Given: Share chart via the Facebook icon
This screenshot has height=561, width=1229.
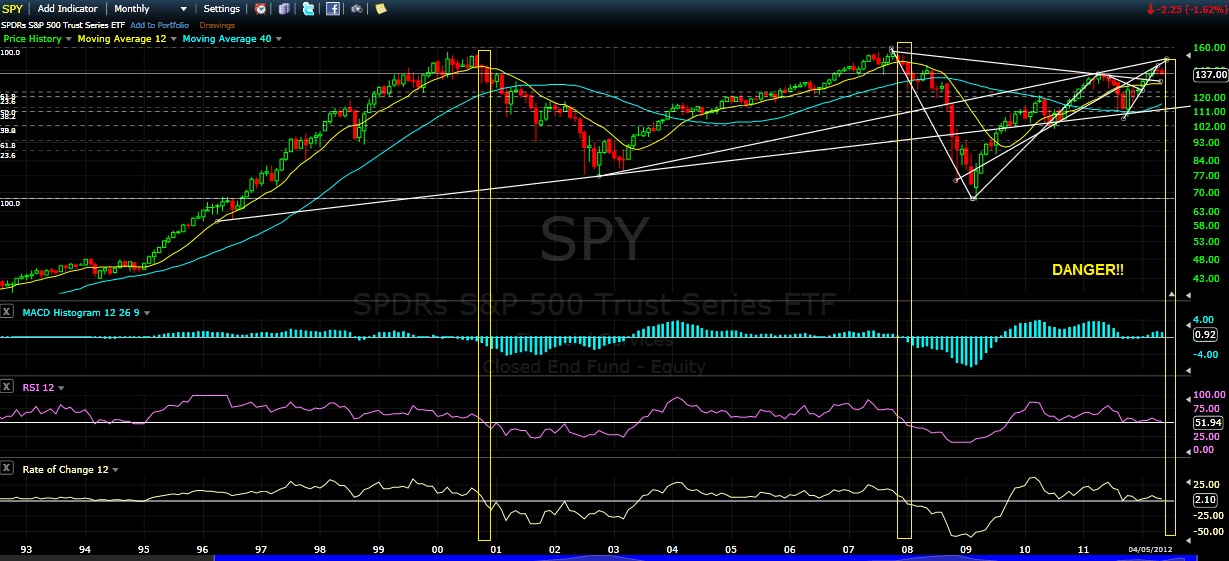Looking at the screenshot, I should 333,9.
